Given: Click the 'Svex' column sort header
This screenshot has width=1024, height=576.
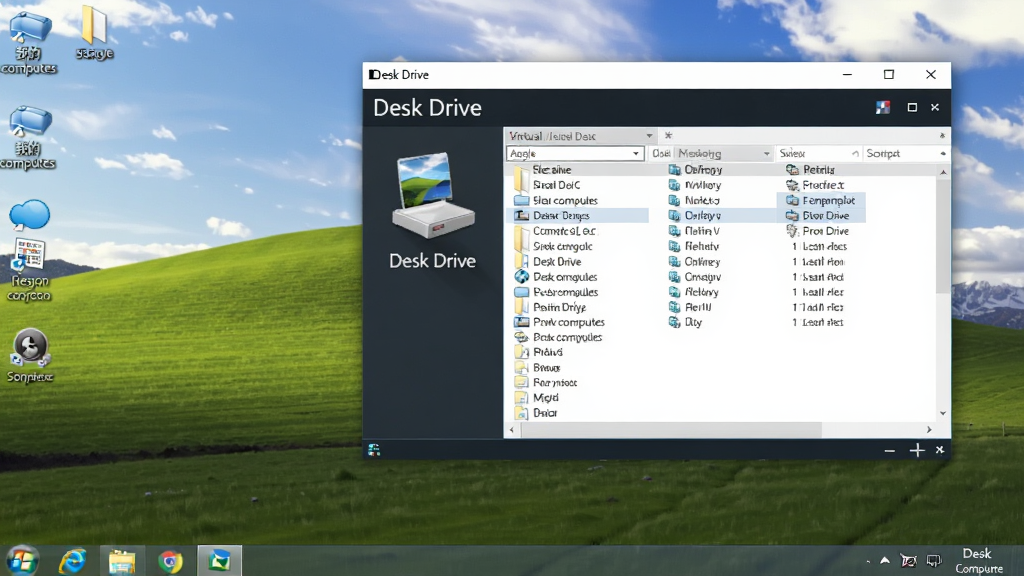Looking at the screenshot, I should click(818, 153).
